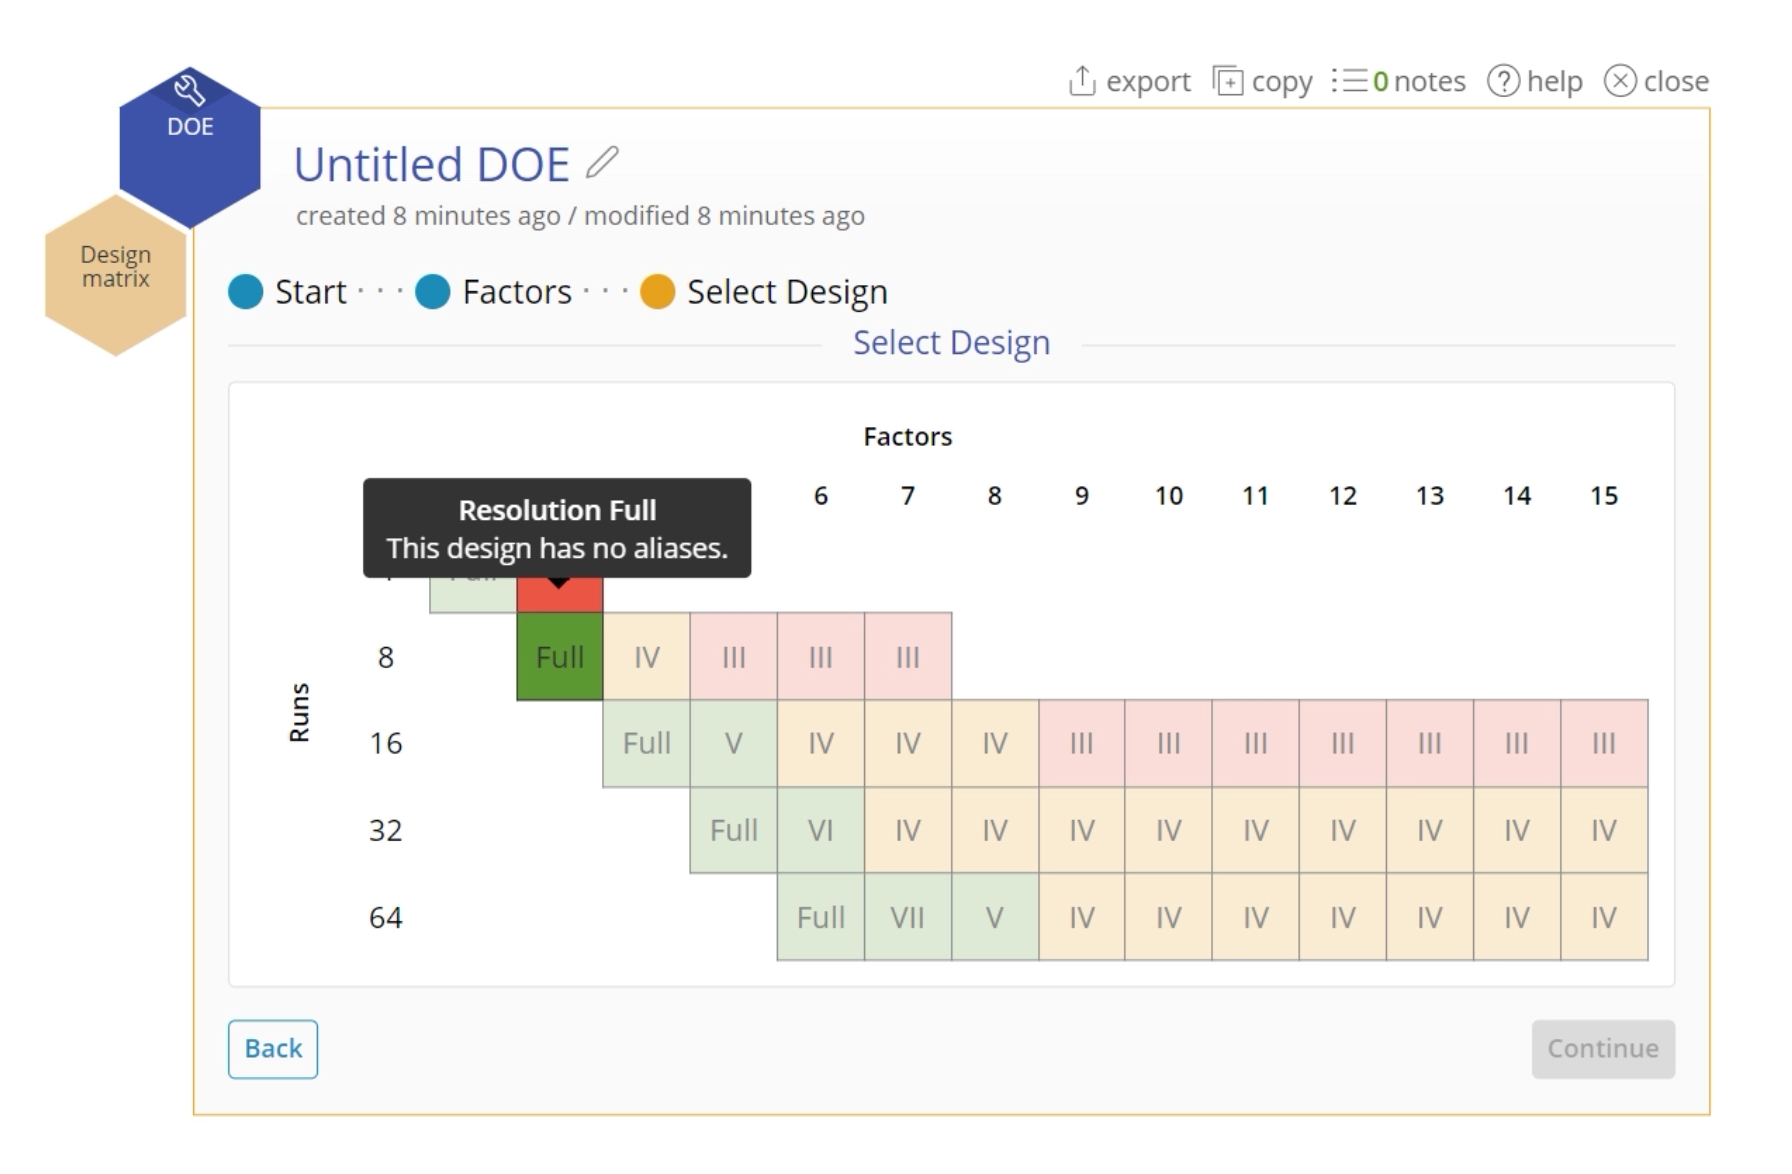
Task: Go to the Factors step
Action: [433, 292]
